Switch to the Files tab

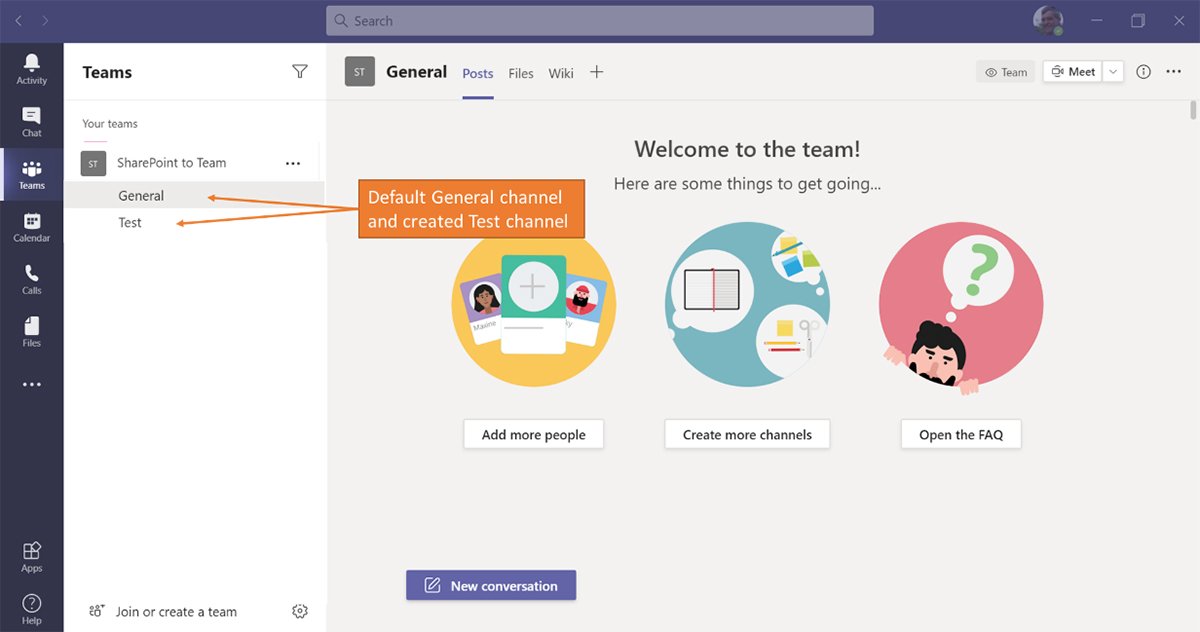pyautogui.click(x=521, y=73)
